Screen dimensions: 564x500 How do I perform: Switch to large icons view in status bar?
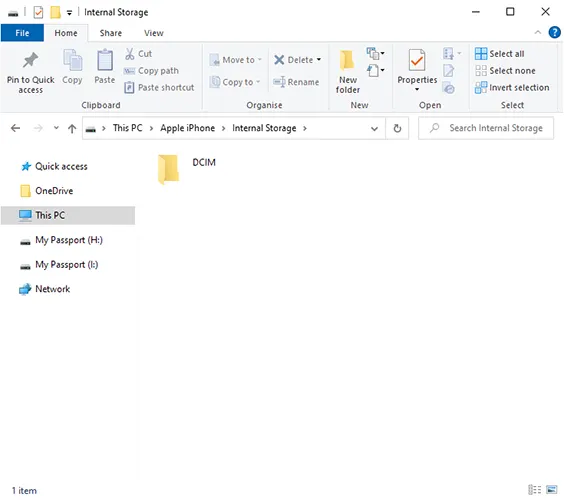click(551, 489)
